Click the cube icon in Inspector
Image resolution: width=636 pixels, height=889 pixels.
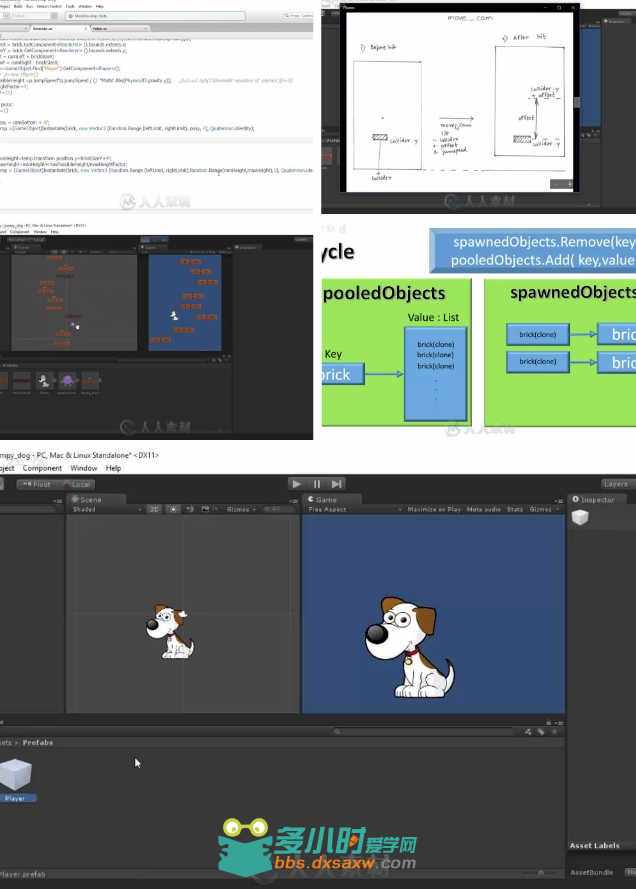tap(580, 517)
